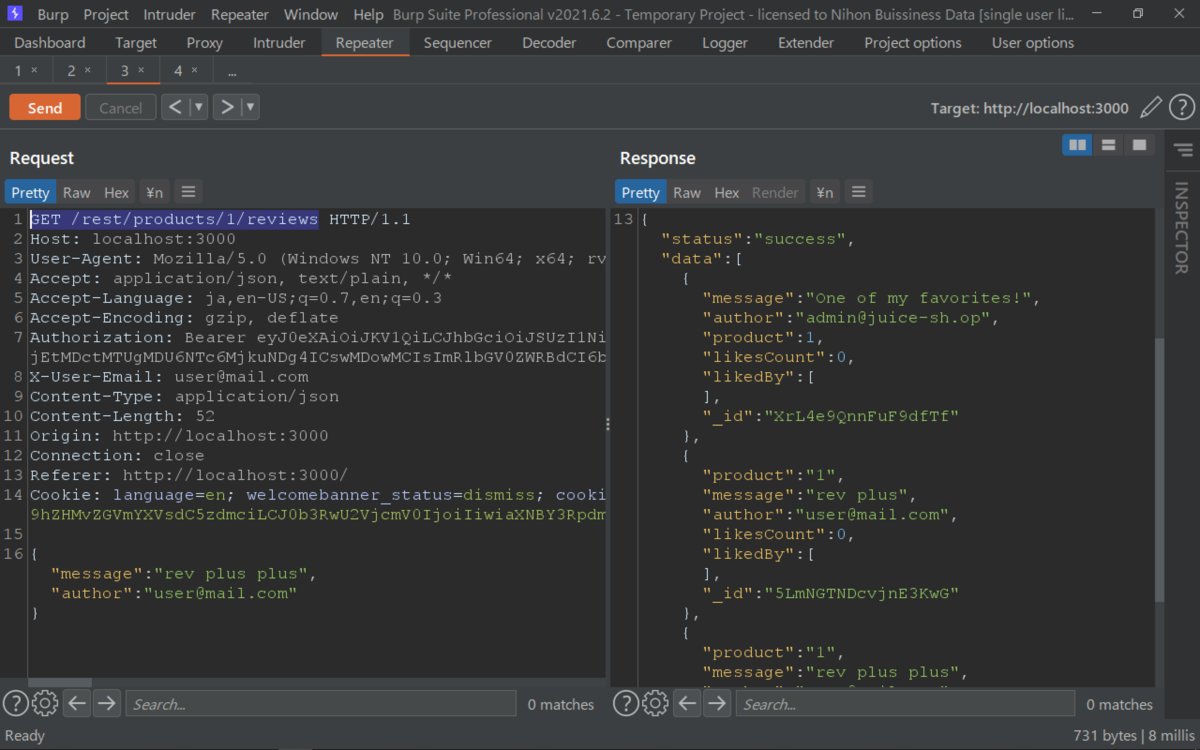The image size is (1200, 750).
Task: Open Response search help icon
Action: (626, 703)
